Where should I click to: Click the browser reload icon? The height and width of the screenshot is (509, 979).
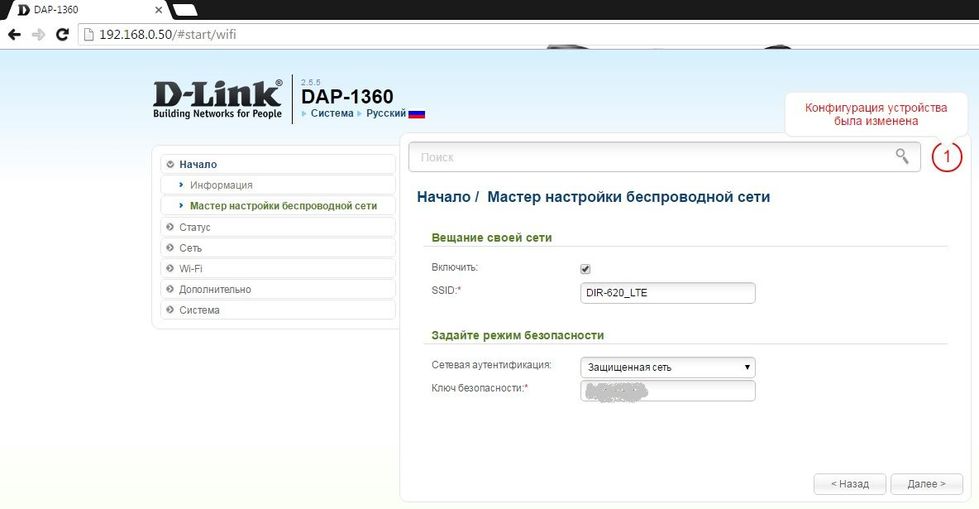pyautogui.click(x=62, y=34)
